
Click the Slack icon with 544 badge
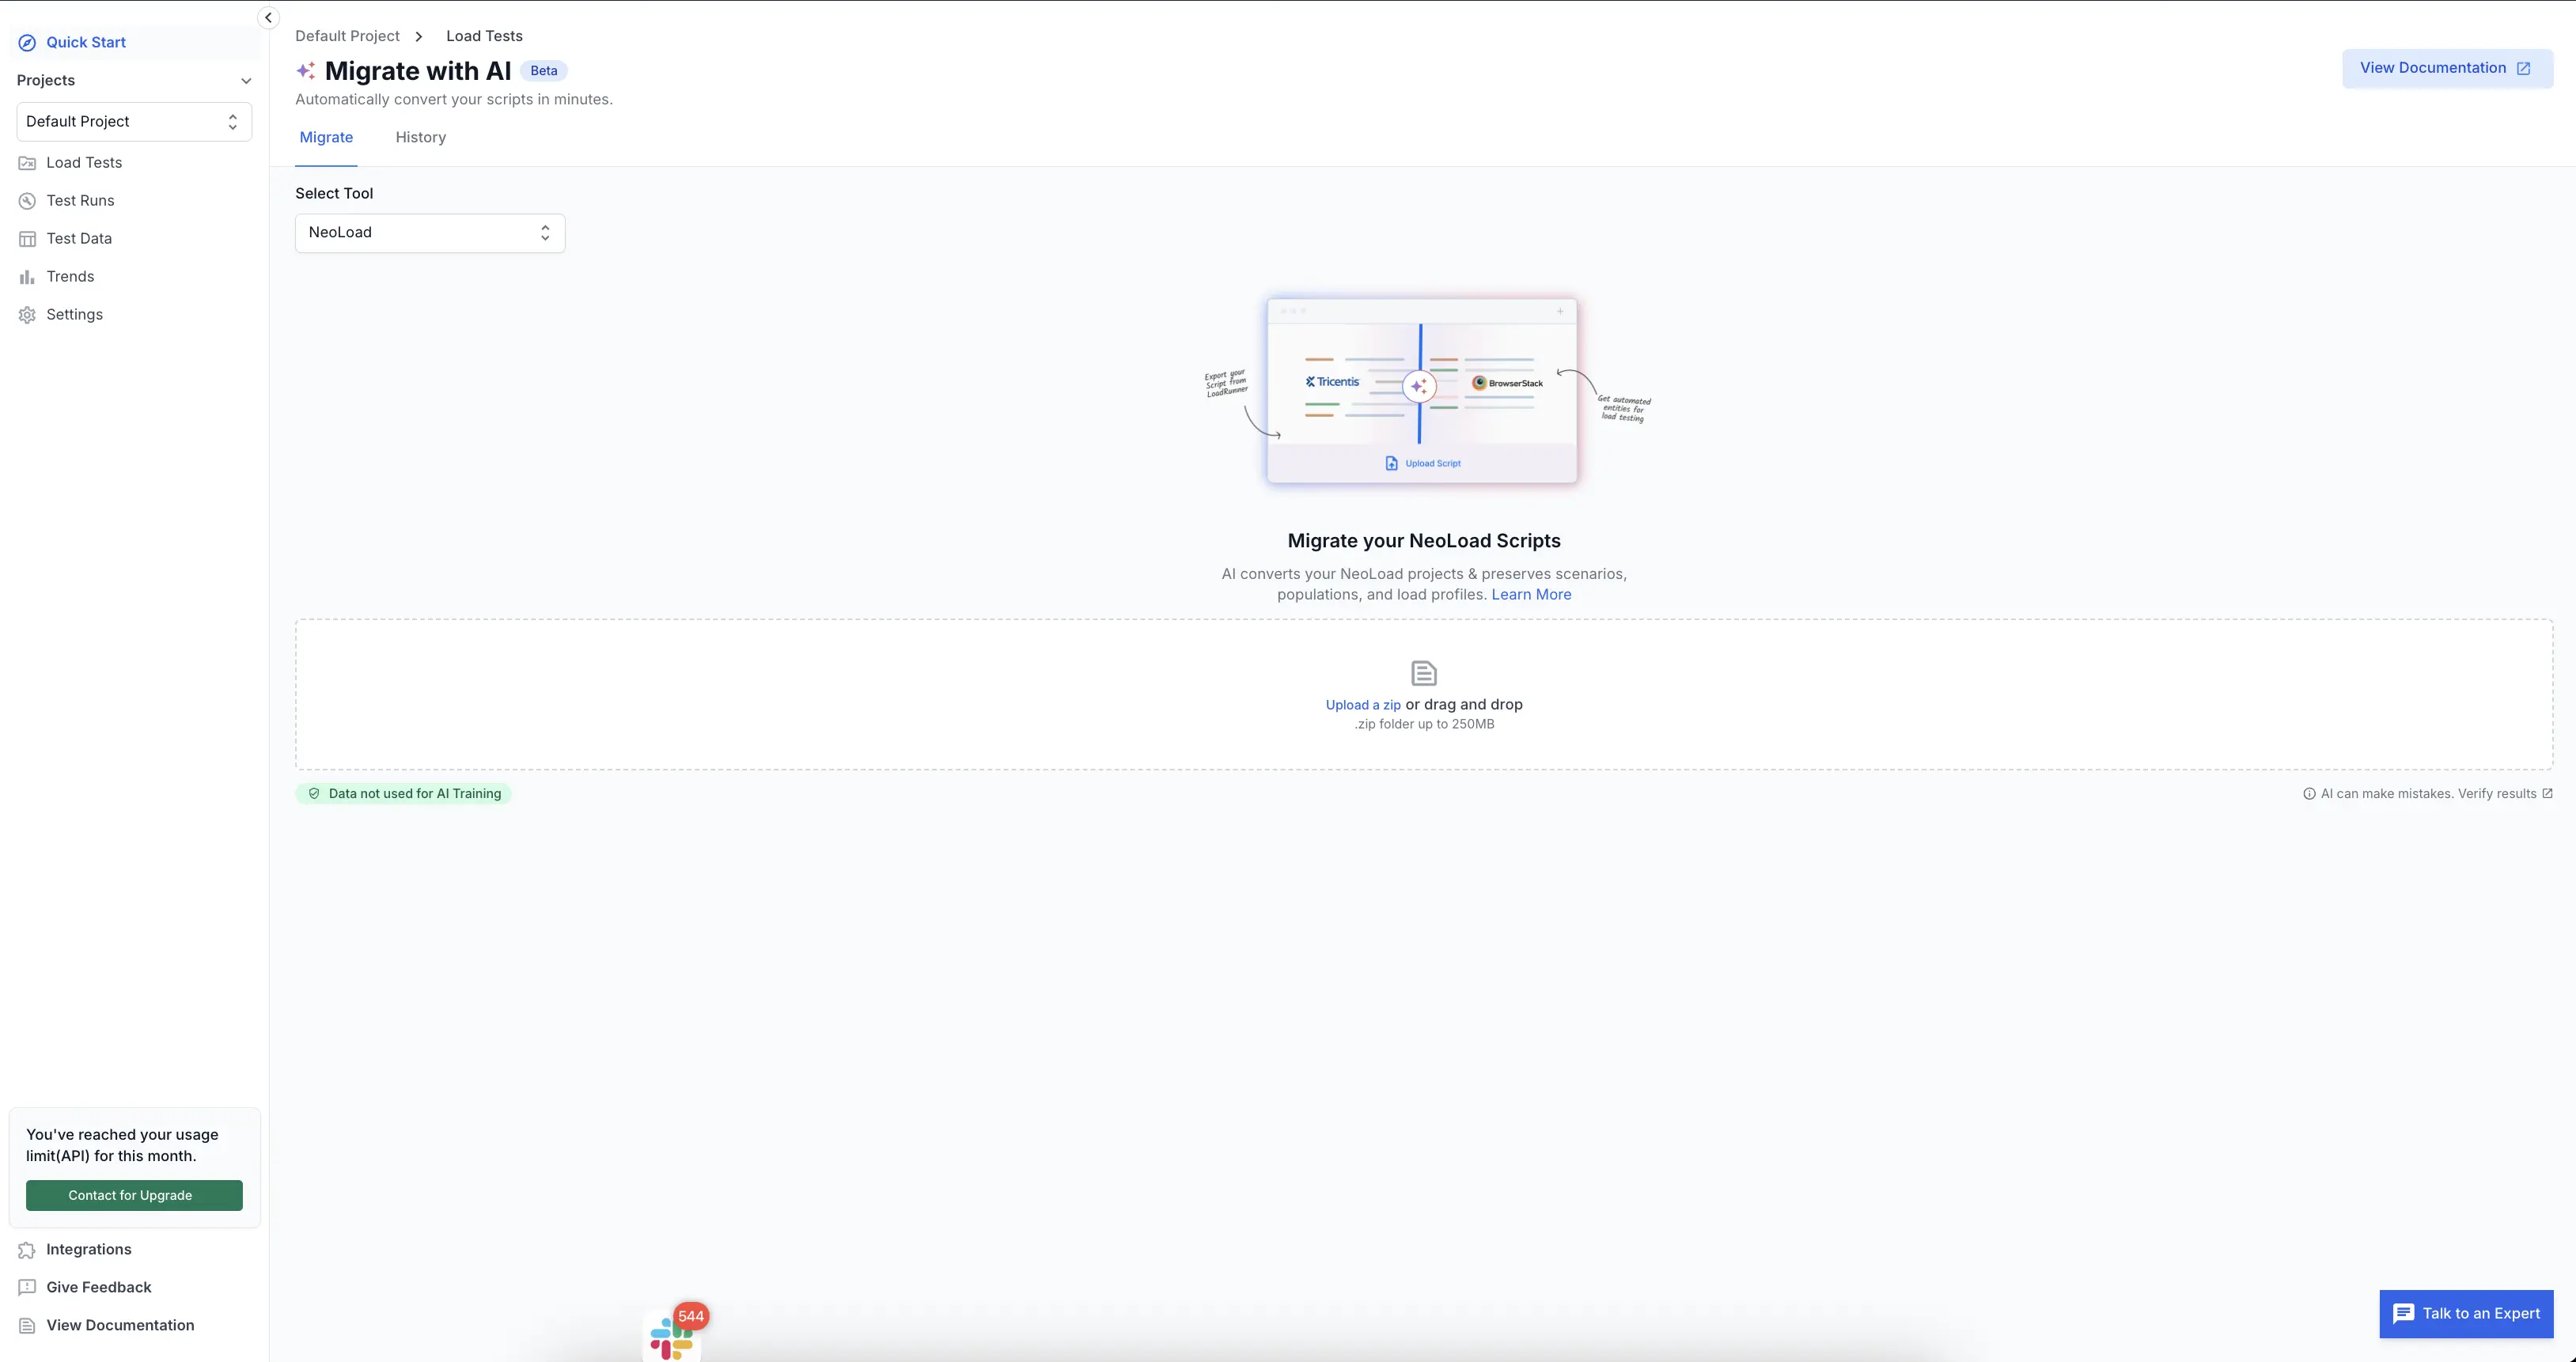[672, 1337]
